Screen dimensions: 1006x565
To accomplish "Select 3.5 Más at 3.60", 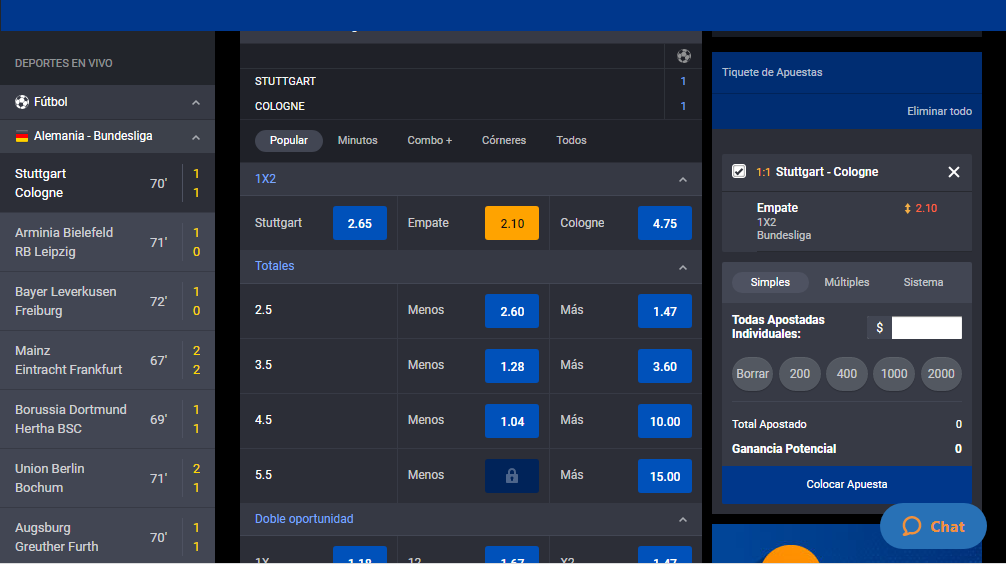I will pos(665,366).
